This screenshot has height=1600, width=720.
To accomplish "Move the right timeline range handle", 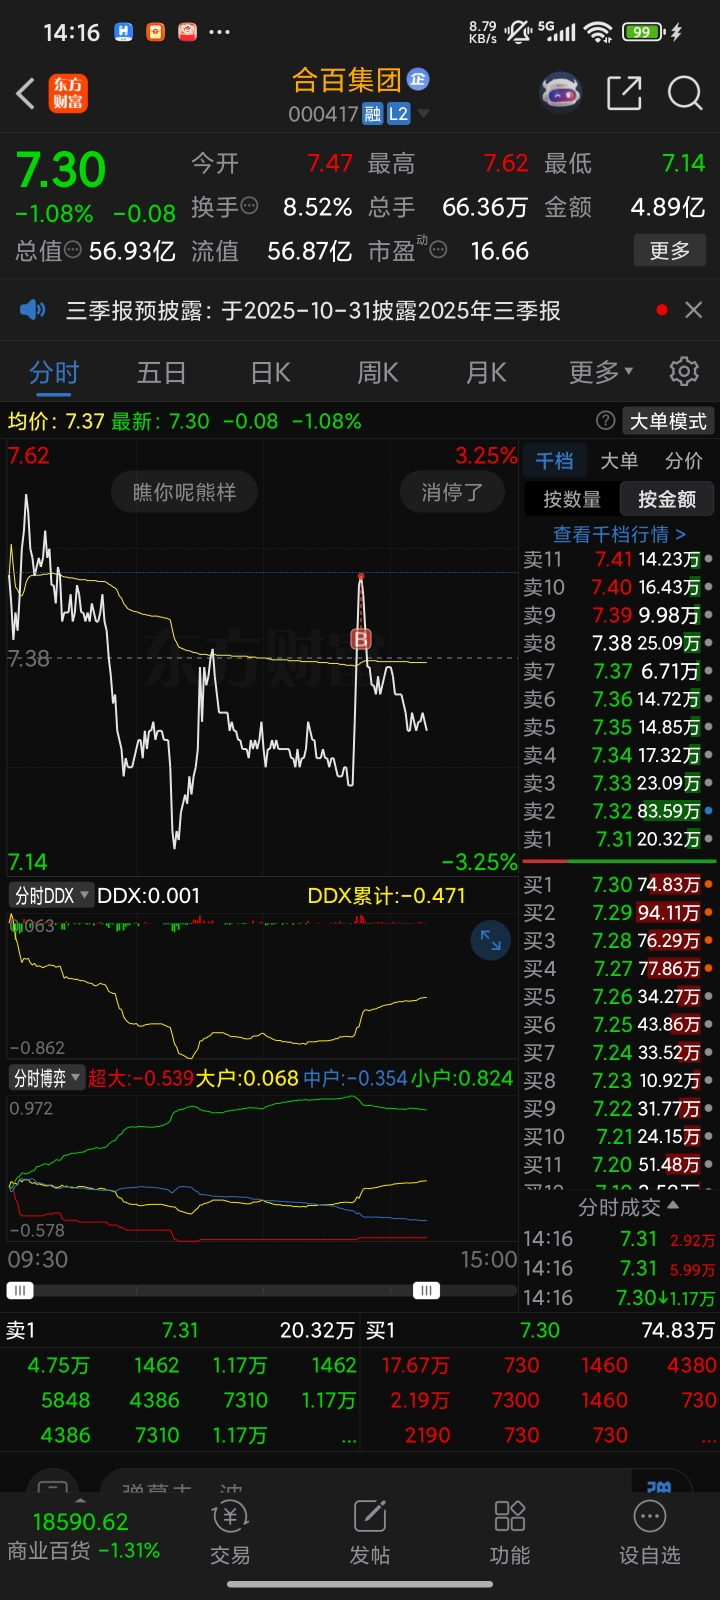I will click(x=427, y=1290).
